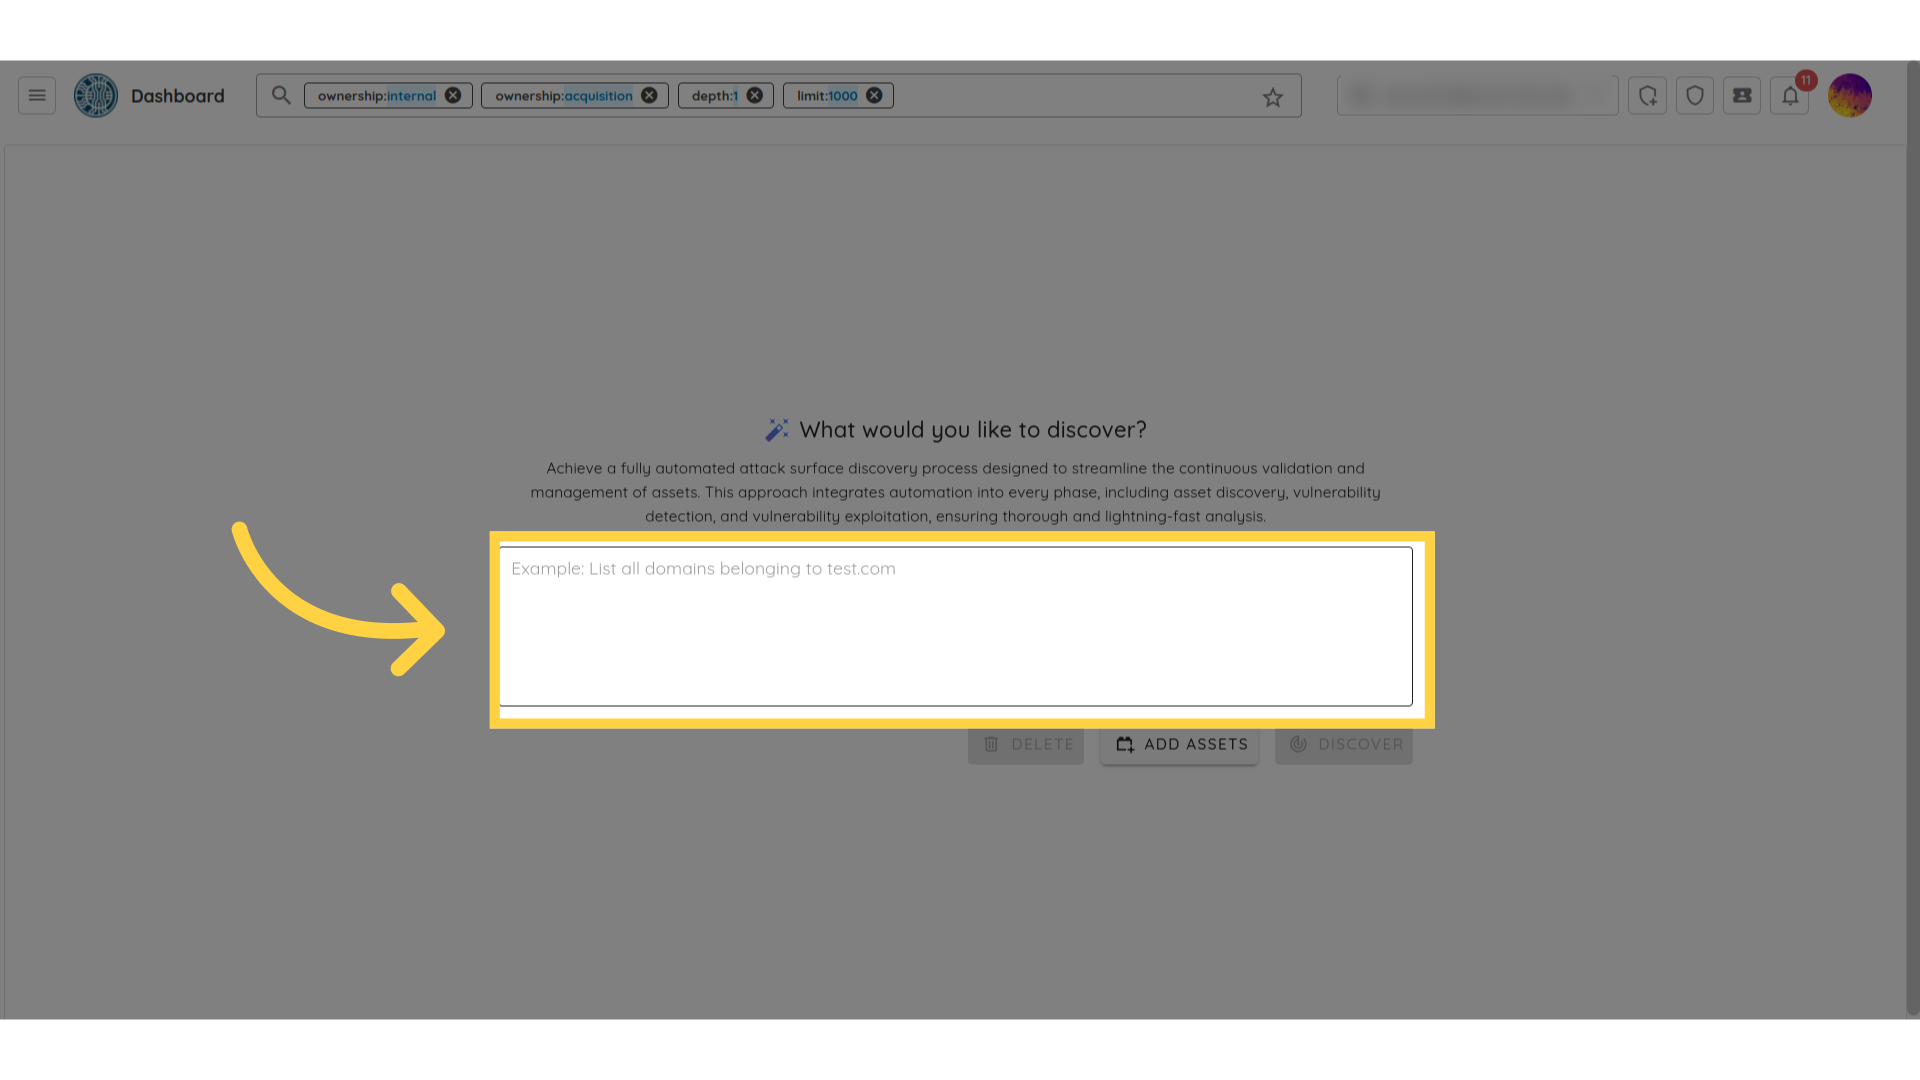Click the page's vertical scrollbar
This screenshot has height=1080, width=1920.
1912,540
